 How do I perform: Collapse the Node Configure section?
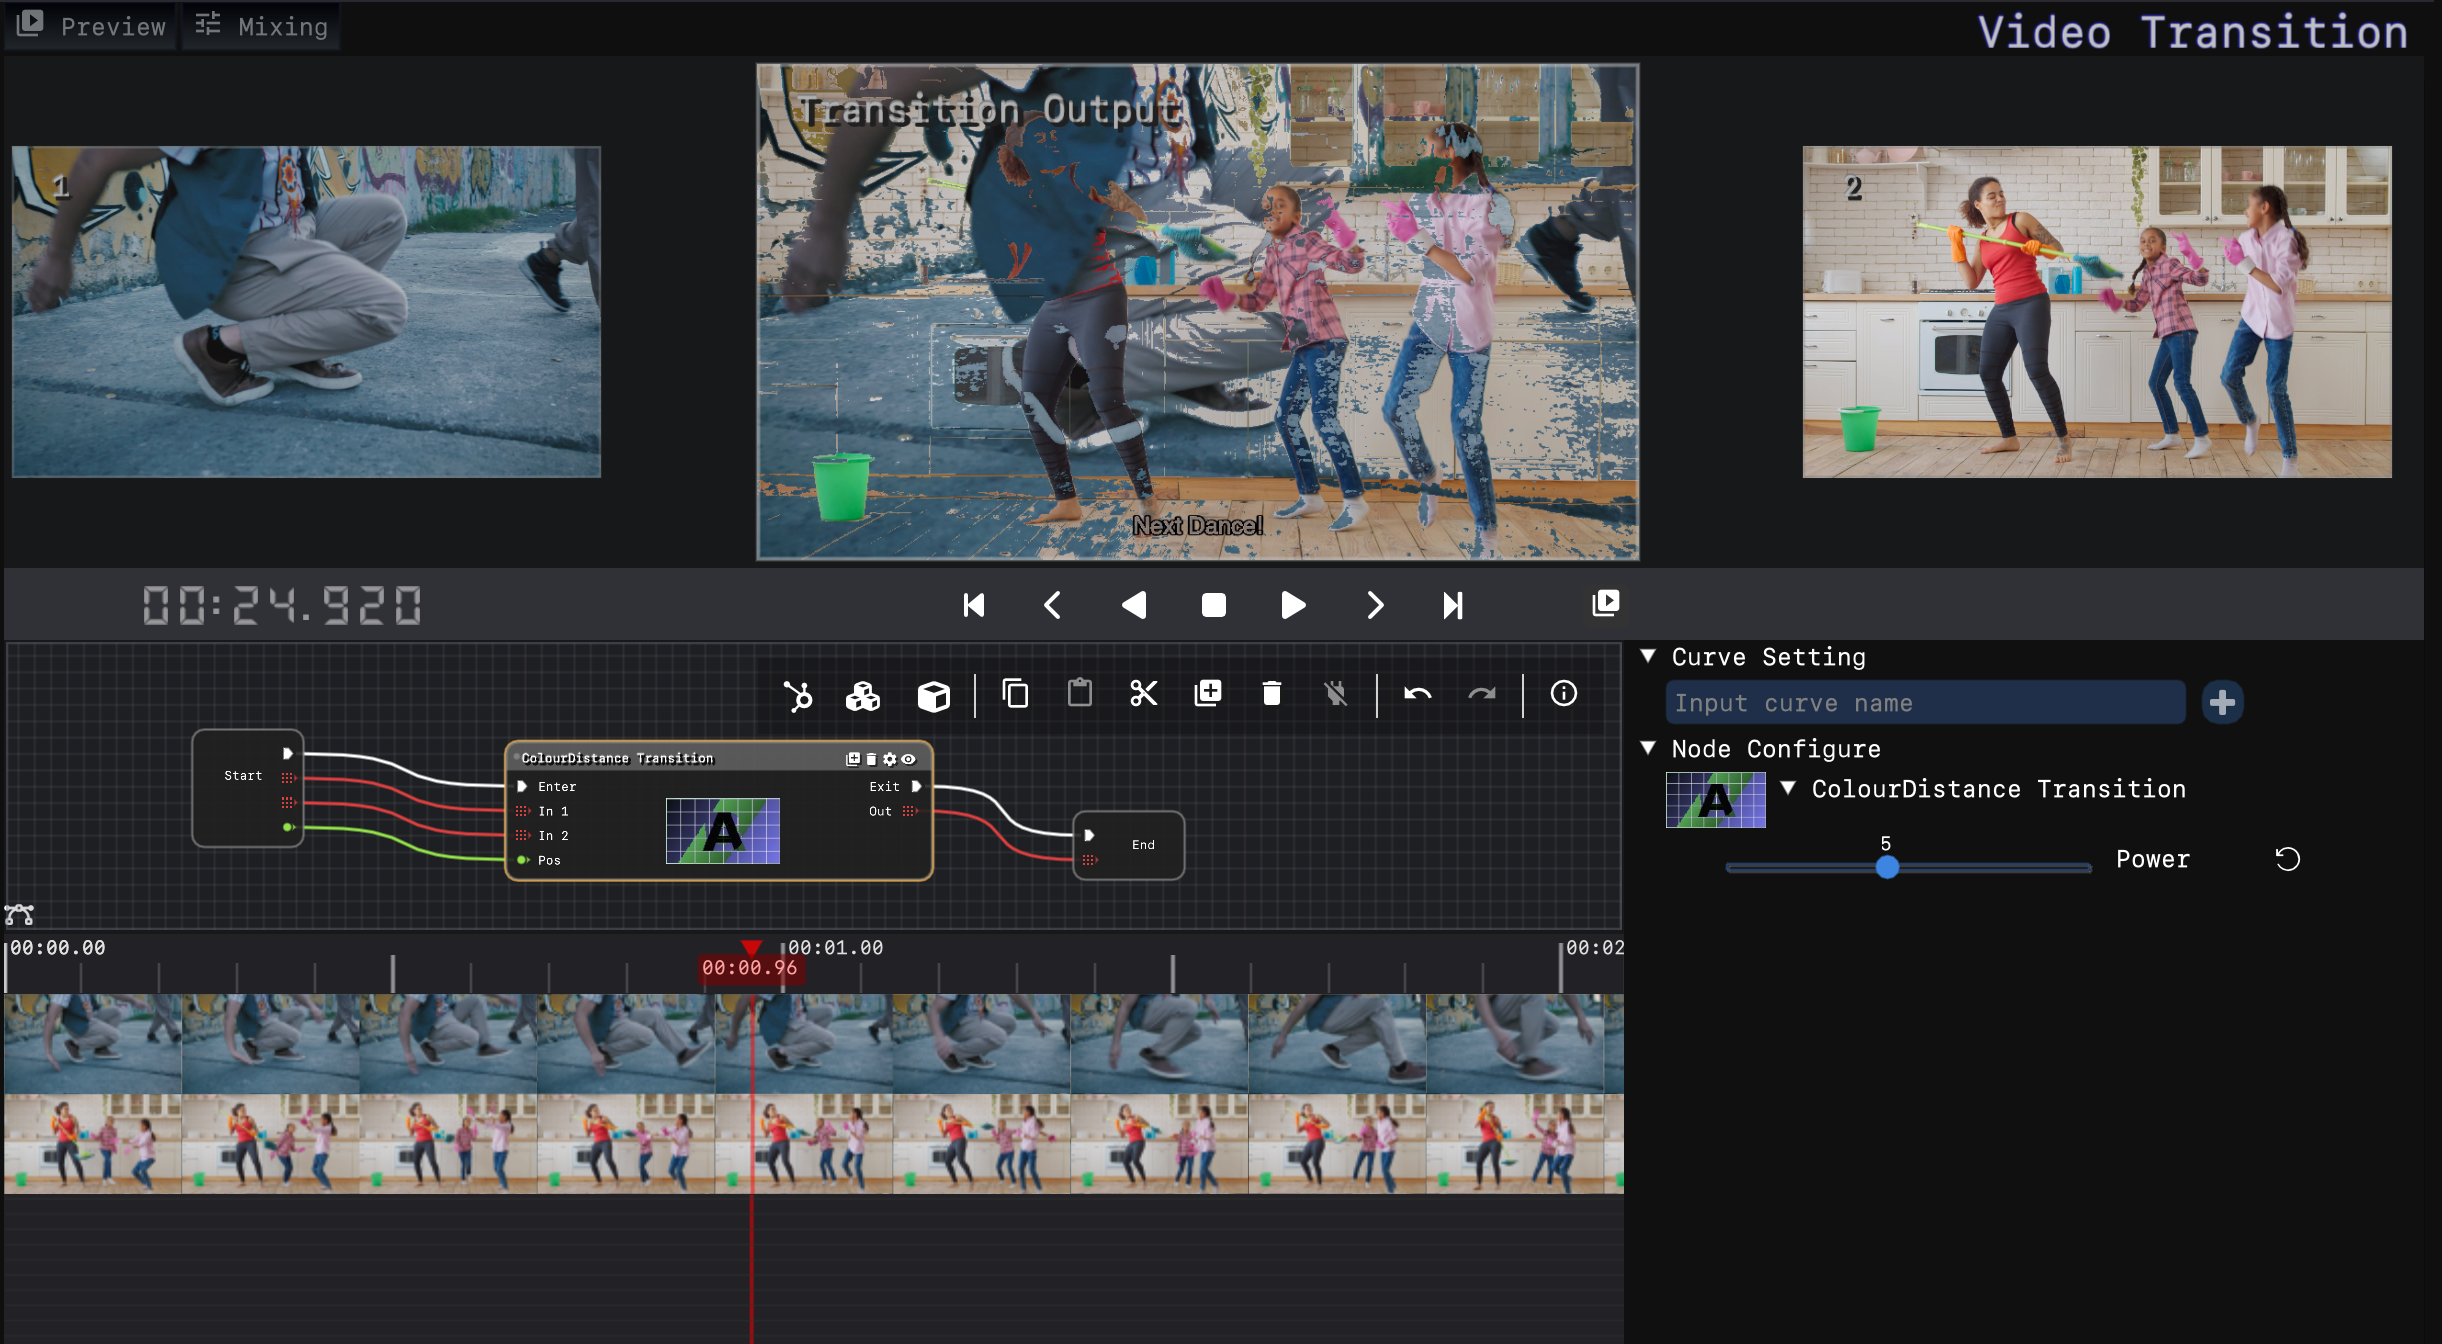pos(1648,748)
